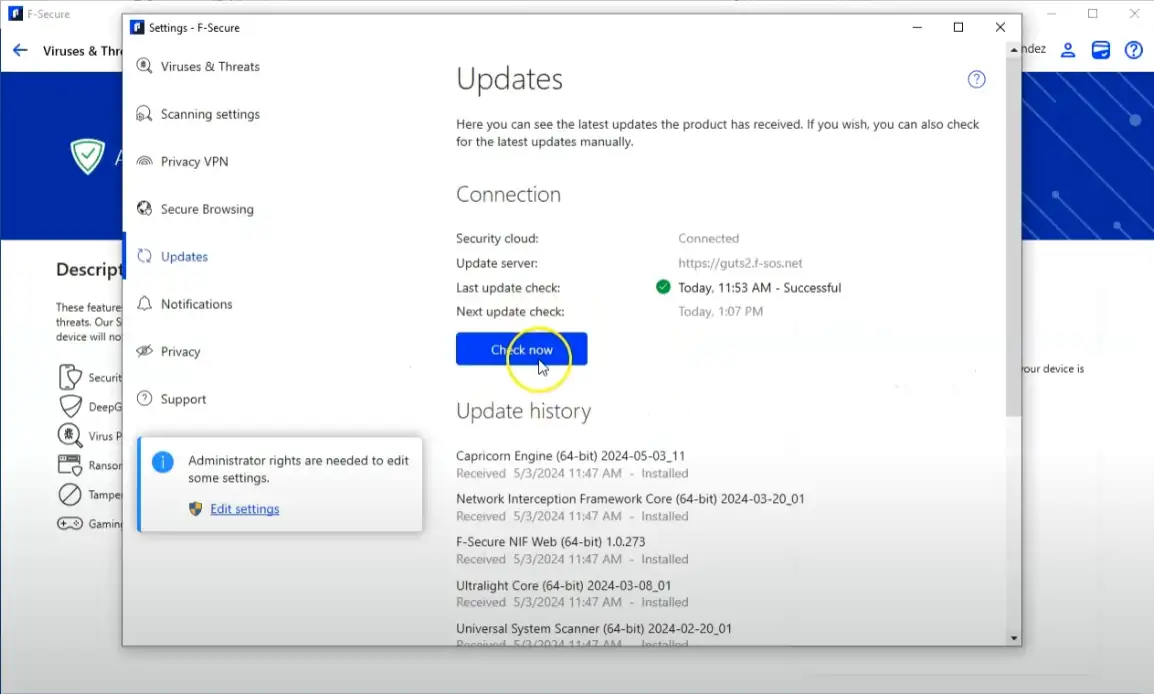
Task: Click the Notifications bell icon
Action: [144, 304]
